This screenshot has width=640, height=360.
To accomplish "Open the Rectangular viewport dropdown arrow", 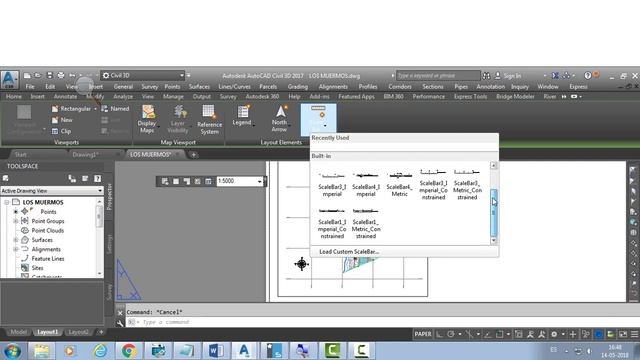I will pos(95,109).
